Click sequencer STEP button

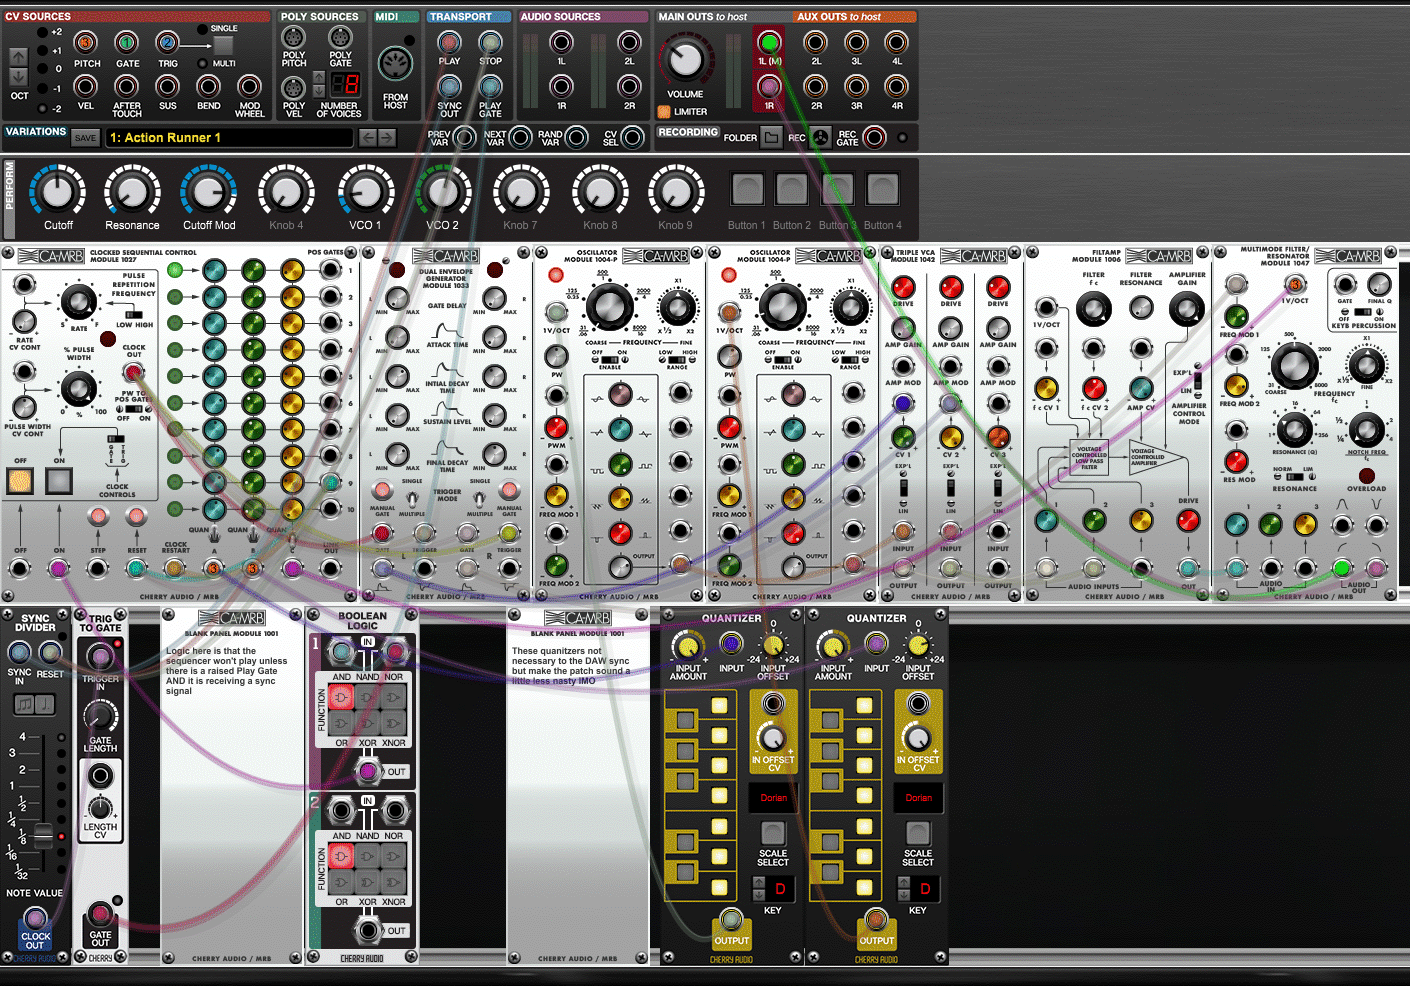coord(98,516)
